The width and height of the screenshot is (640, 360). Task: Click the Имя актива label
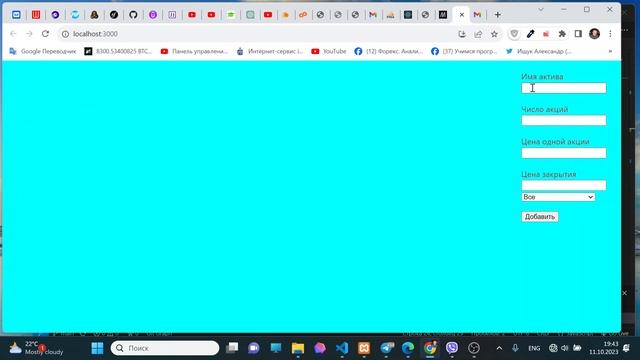(x=542, y=77)
